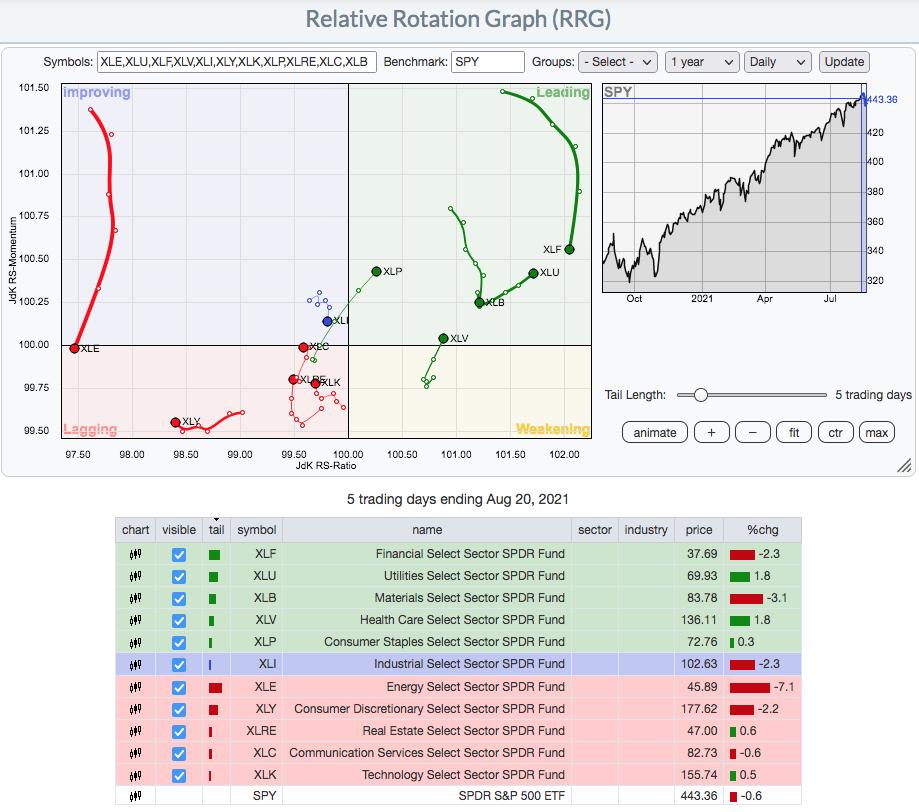Viewport: 919px width, 812px height.
Task: Uncheck visible checkbox for XLE
Action: [179, 688]
